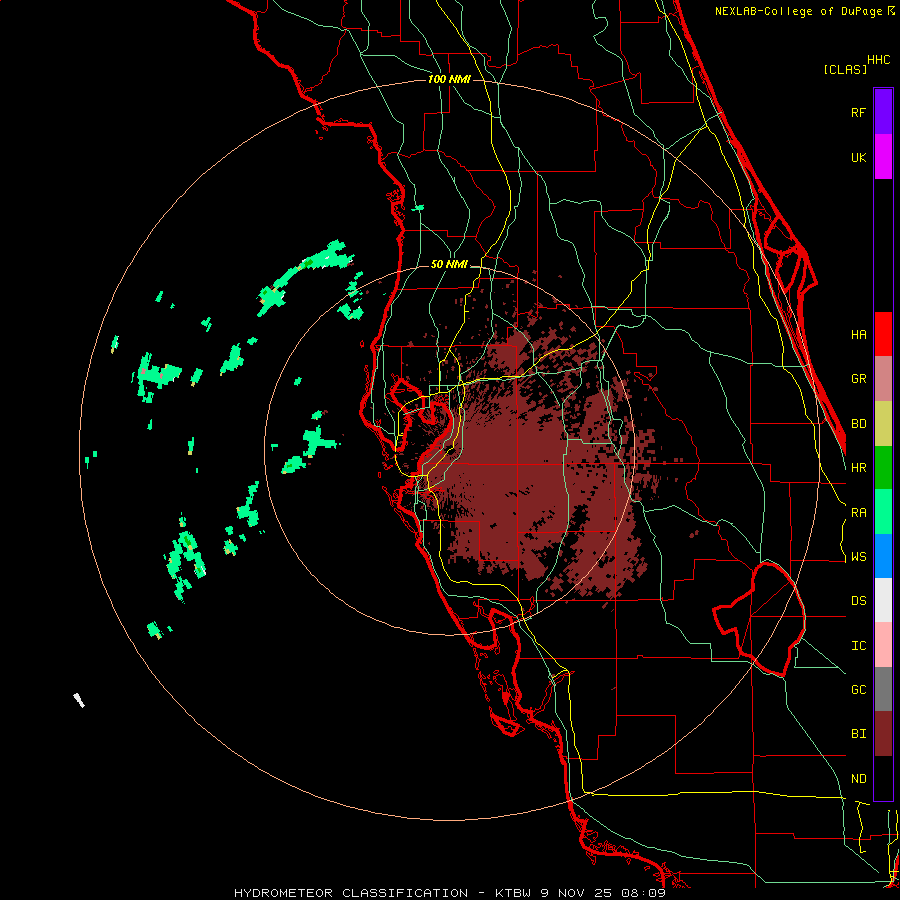Click the BI brown legend swatch

pyautogui.click(x=883, y=734)
